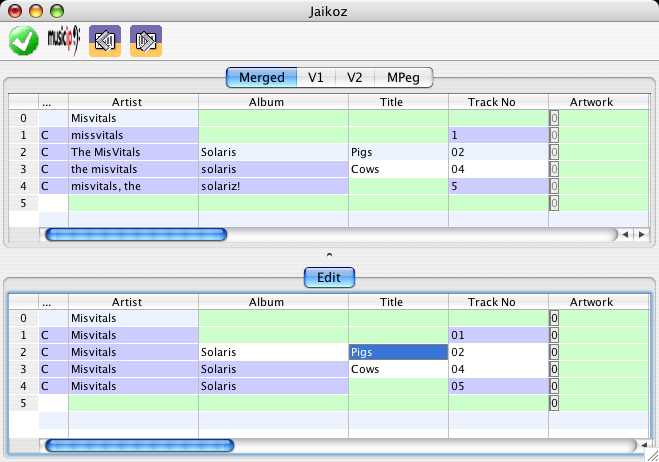
Task: Click Track No header in Edit table
Action: tap(498, 302)
